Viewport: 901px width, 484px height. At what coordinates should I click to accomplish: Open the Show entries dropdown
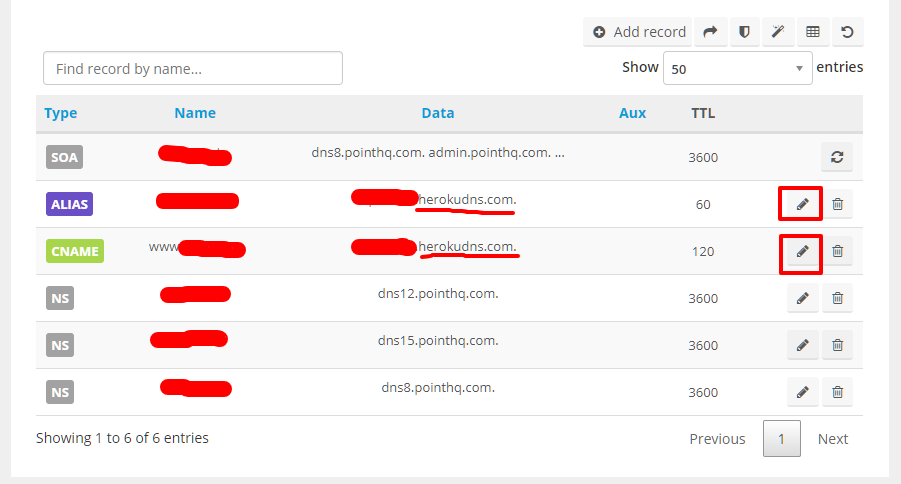(x=737, y=68)
